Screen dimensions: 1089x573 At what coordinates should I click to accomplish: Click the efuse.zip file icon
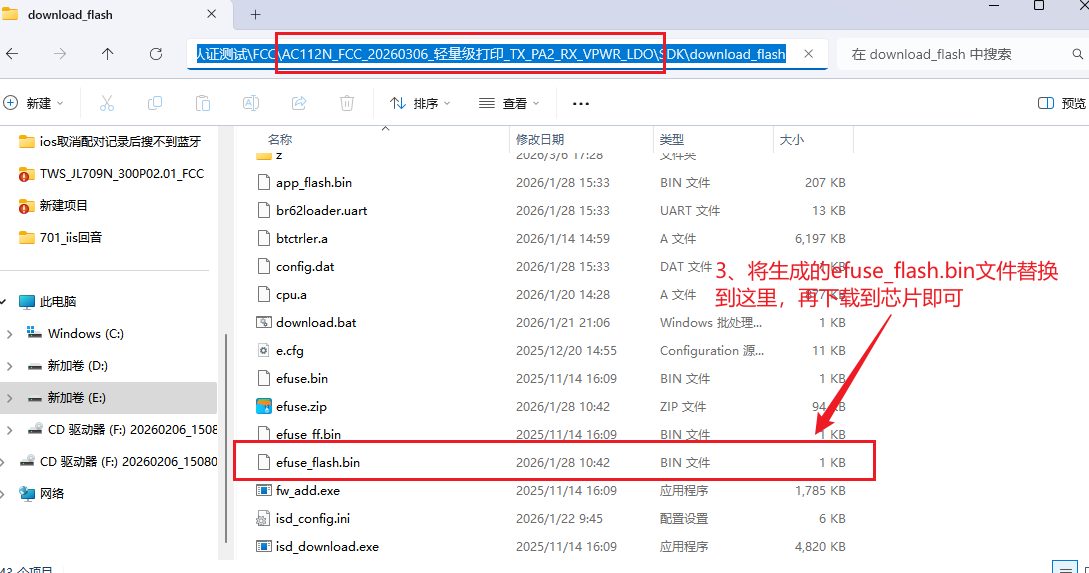(263, 406)
